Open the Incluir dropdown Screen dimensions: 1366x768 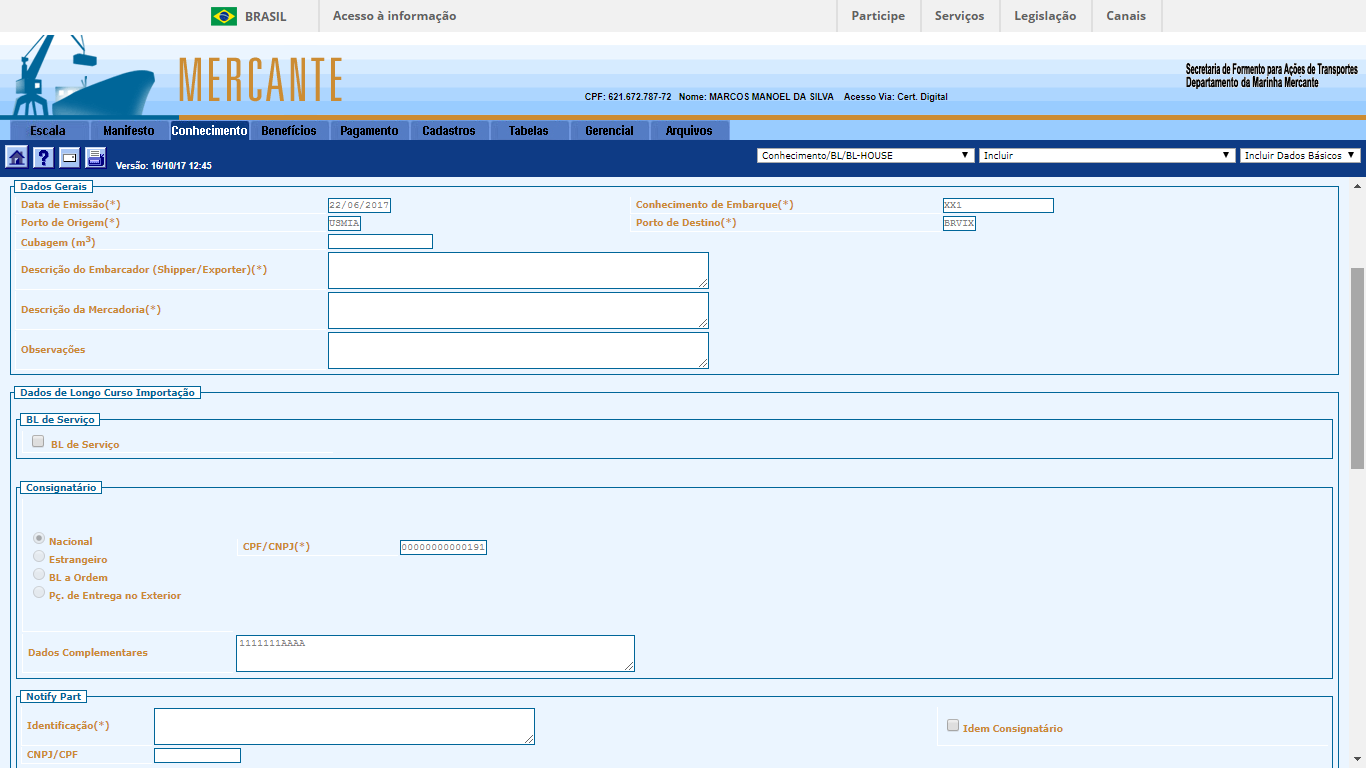(x=1107, y=155)
